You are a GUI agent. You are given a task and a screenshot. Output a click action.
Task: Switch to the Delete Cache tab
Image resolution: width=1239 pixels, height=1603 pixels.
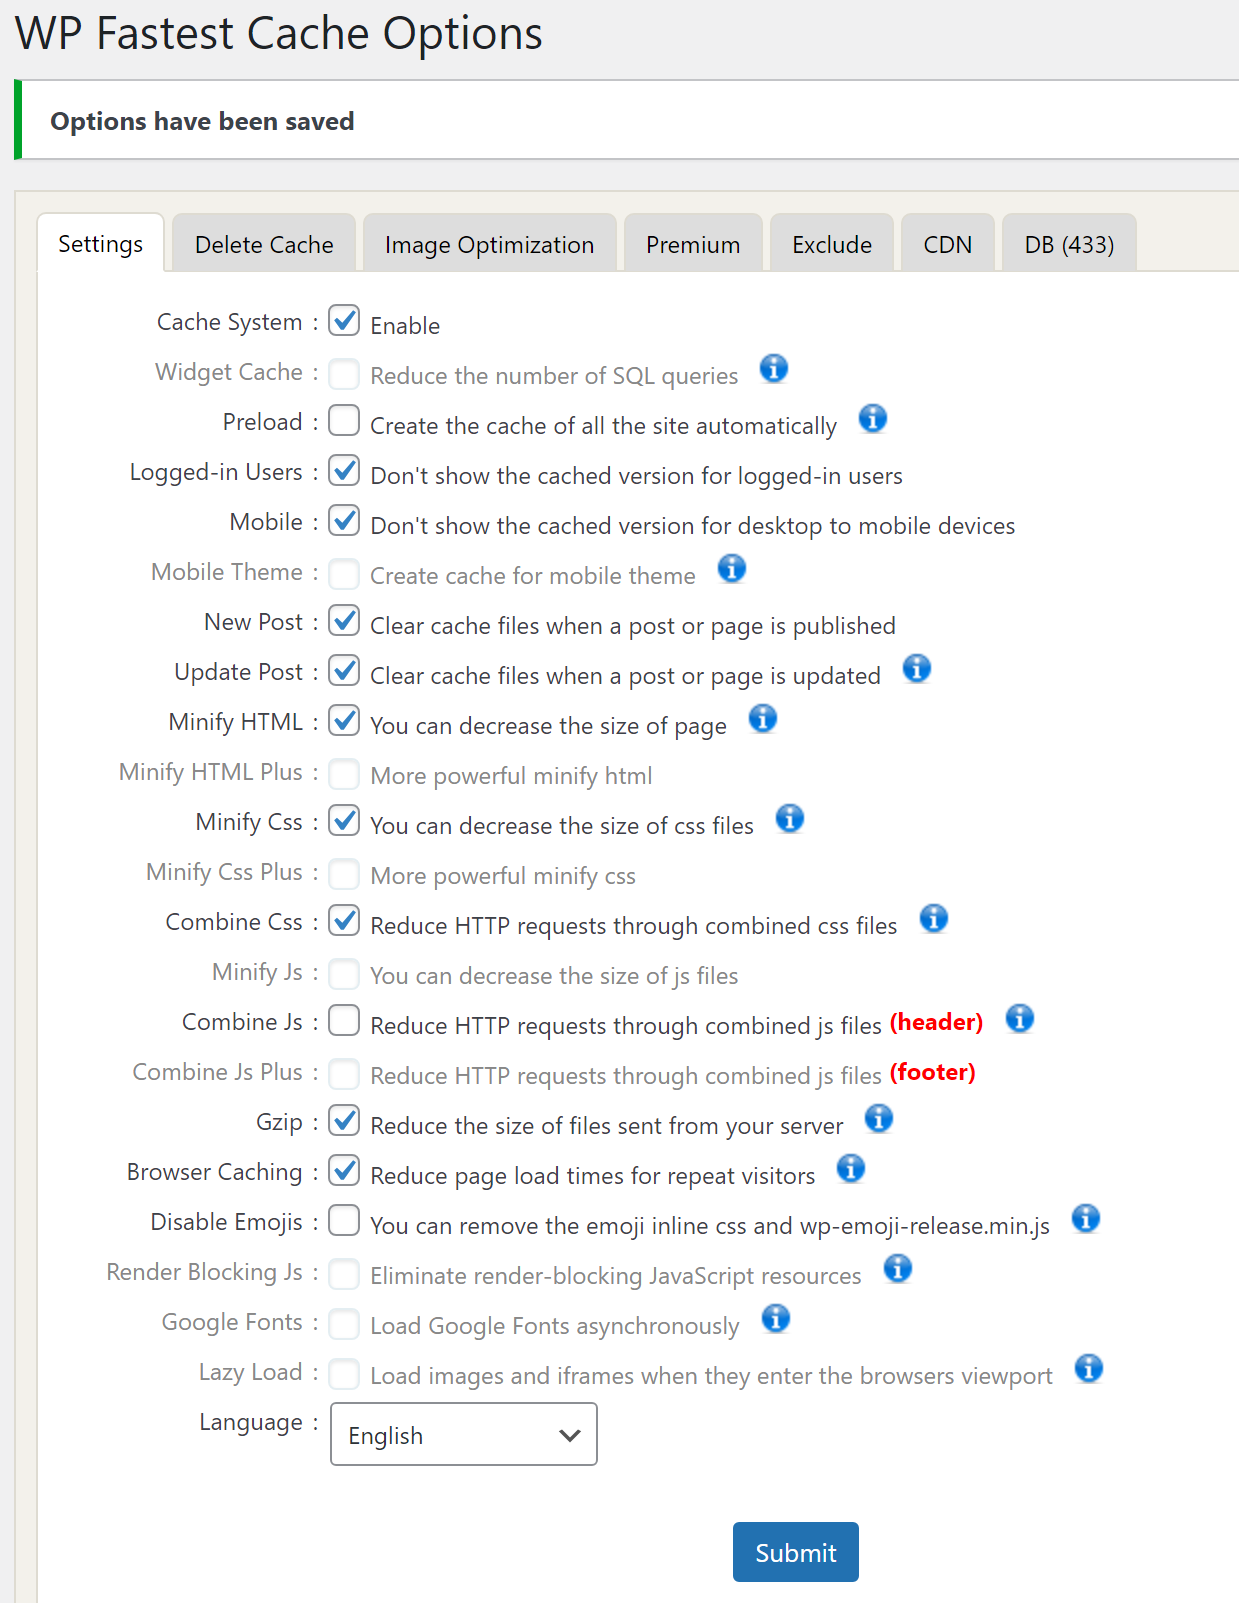point(264,243)
